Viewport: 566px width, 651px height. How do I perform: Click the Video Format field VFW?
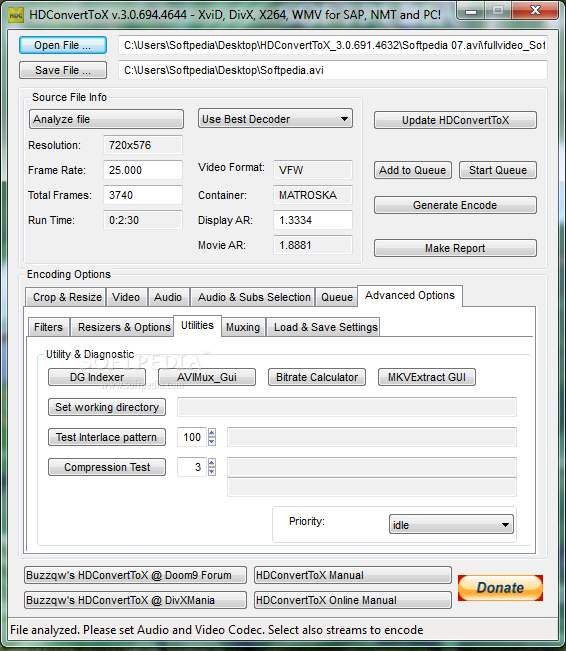click(313, 170)
